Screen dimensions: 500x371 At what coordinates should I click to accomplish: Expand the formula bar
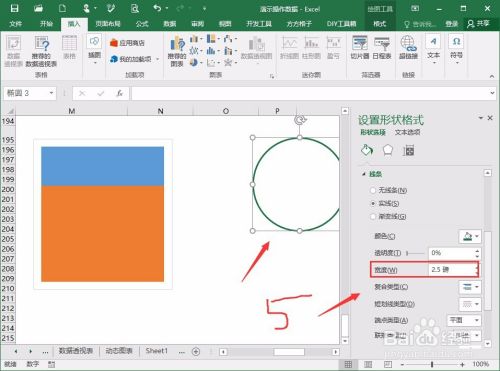(x=492, y=93)
